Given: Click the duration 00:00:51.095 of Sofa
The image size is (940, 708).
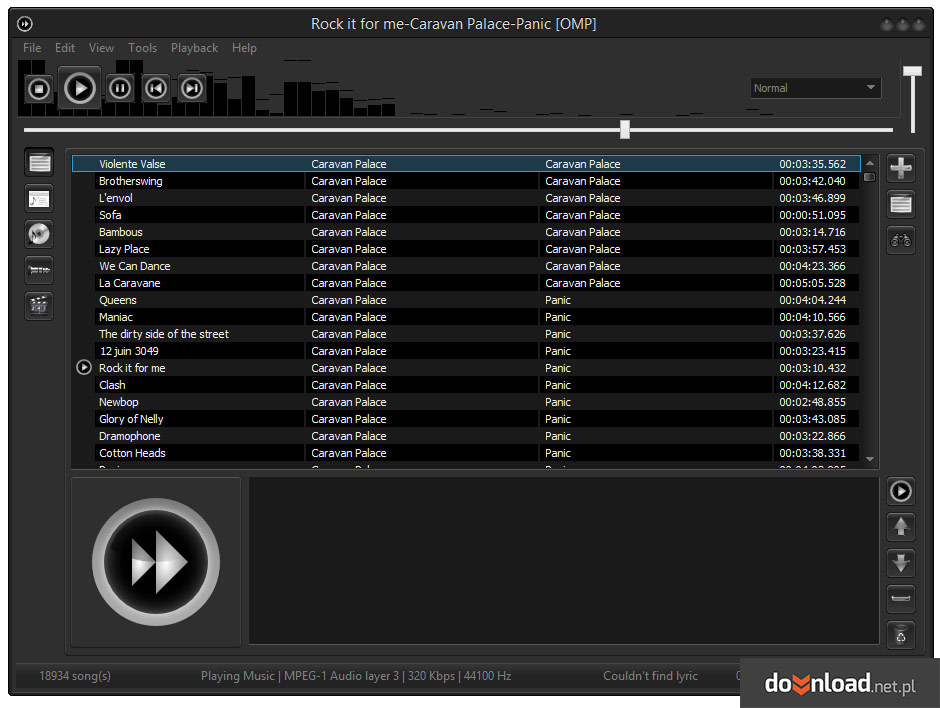Looking at the screenshot, I should pyautogui.click(x=812, y=215).
